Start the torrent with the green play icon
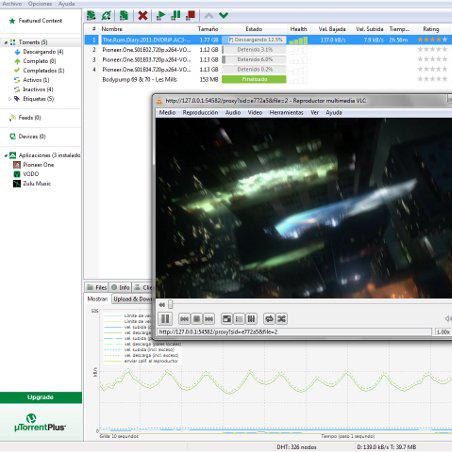This screenshot has width=452, height=452. (161, 15)
